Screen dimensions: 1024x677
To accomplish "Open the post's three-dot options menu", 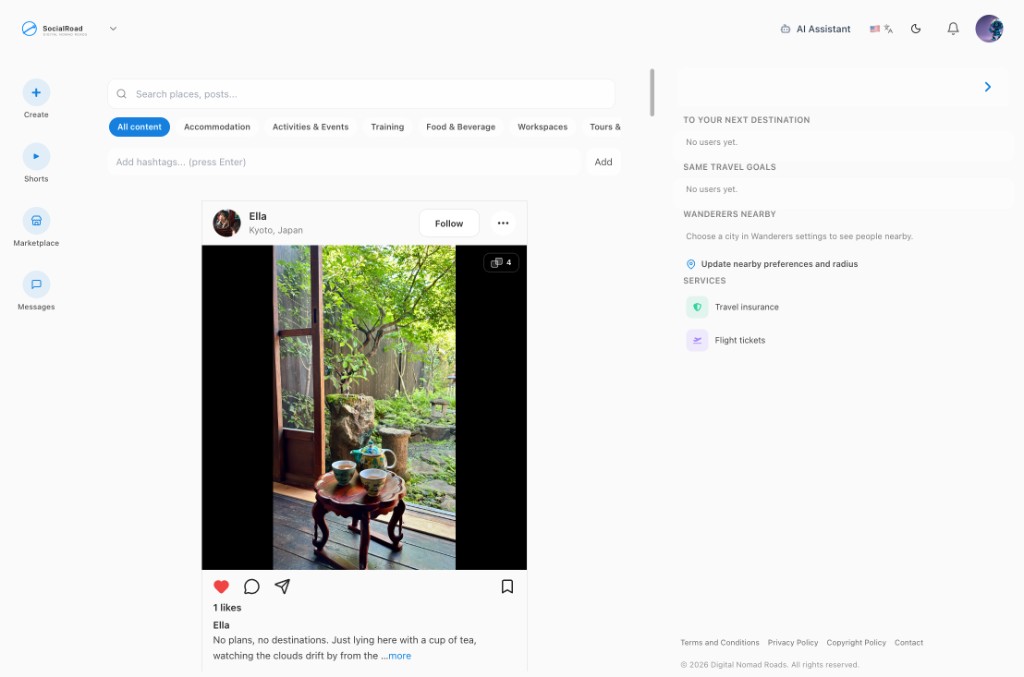I will (503, 223).
